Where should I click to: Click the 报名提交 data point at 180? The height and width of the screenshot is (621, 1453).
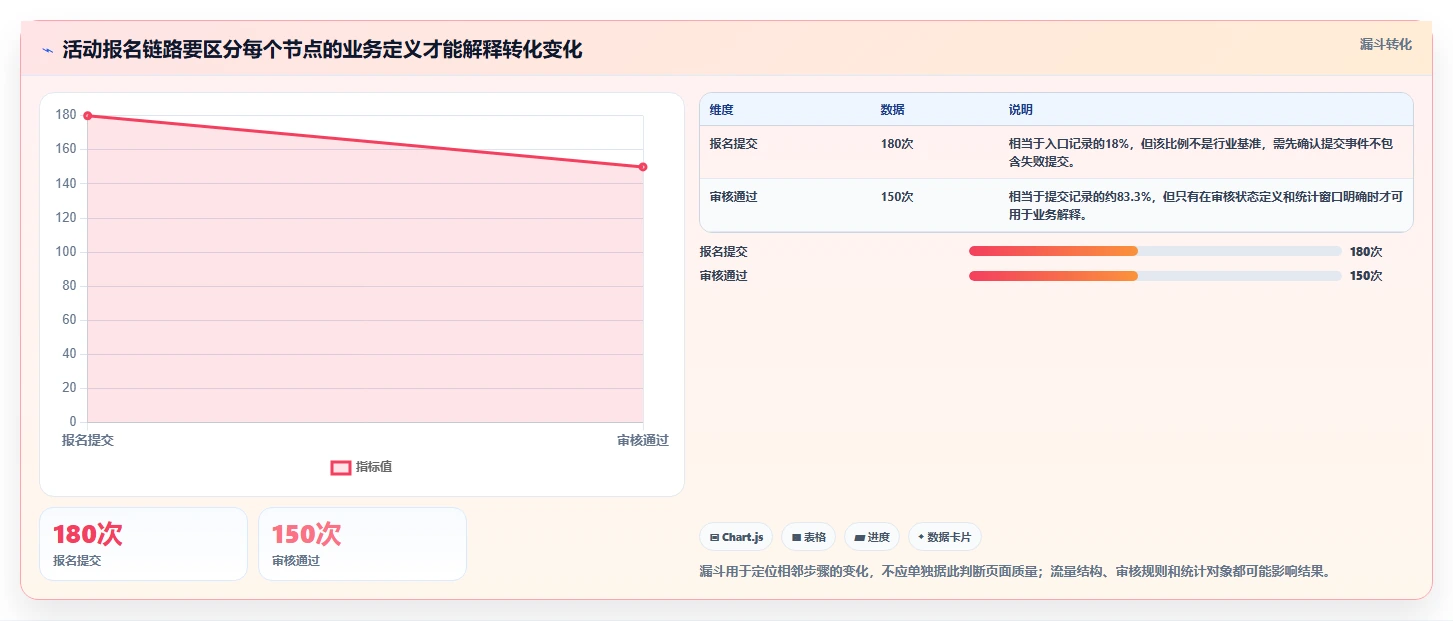pyautogui.click(x=88, y=116)
